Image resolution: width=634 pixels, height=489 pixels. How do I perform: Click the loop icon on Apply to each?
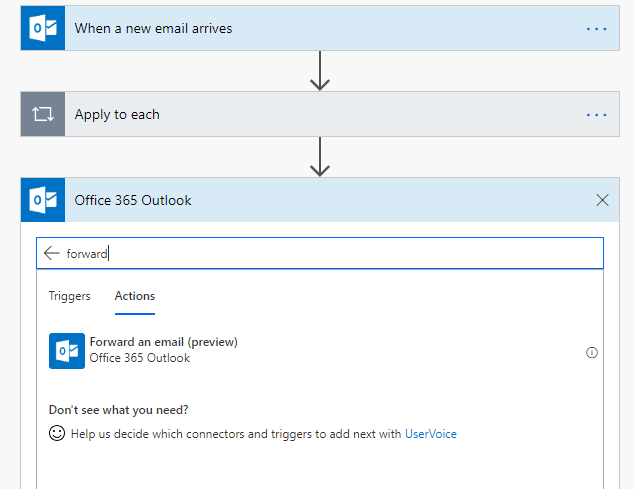[x=42, y=114]
